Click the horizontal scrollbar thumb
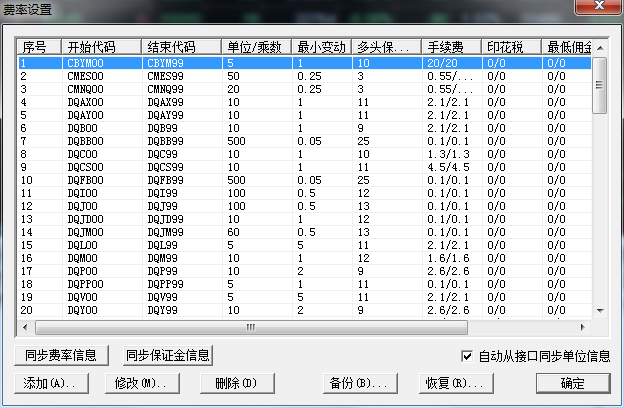 [x=251, y=328]
